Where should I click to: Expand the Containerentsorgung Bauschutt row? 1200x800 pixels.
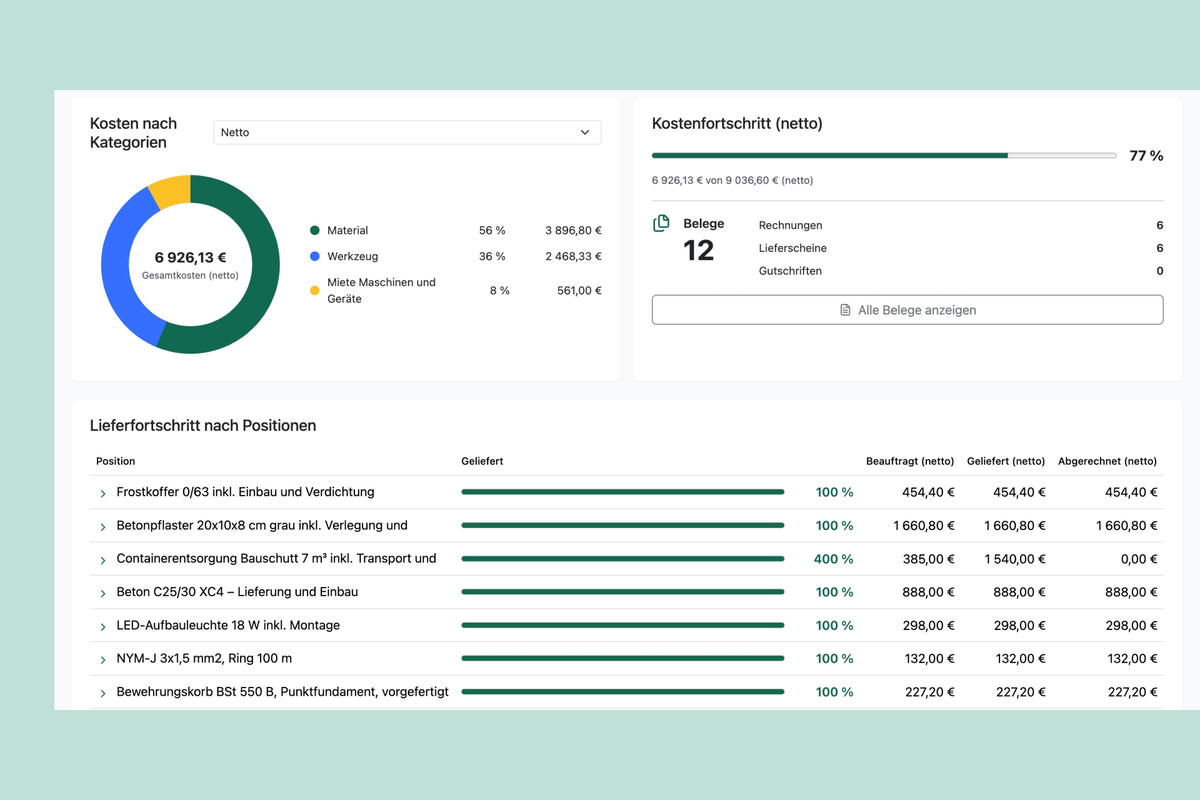pos(102,560)
